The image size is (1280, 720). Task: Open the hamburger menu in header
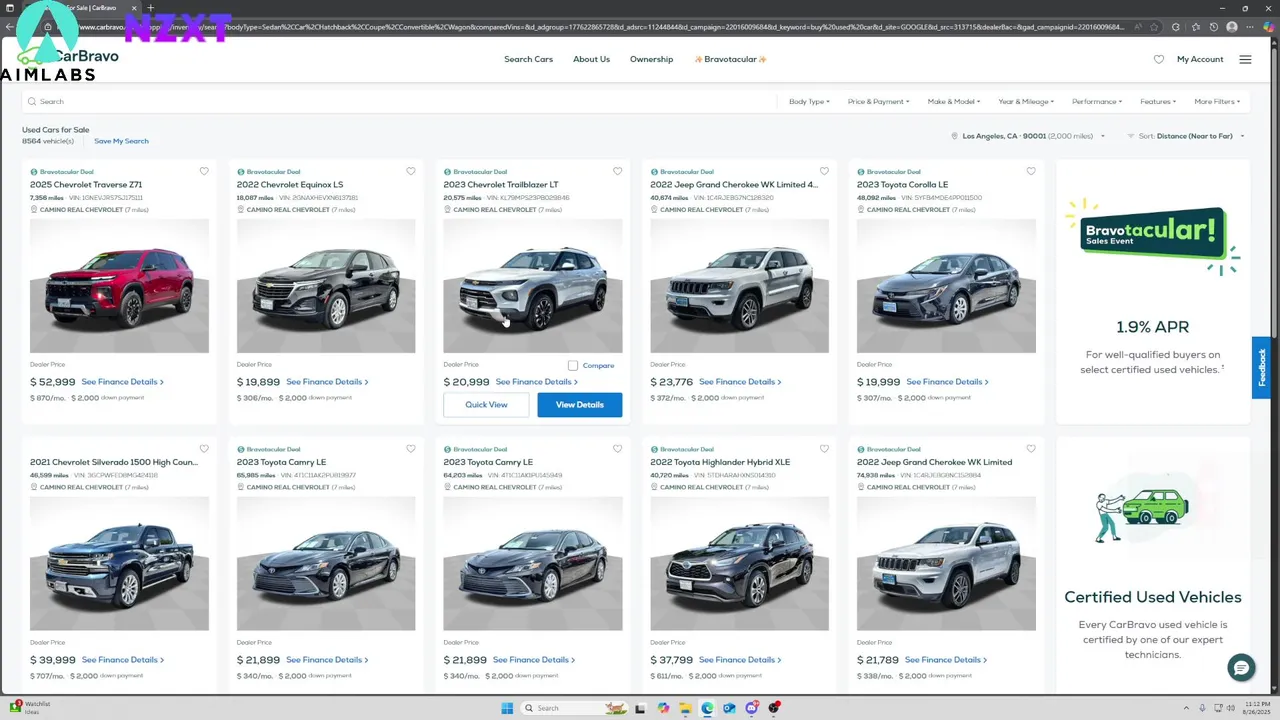[x=1245, y=59]
